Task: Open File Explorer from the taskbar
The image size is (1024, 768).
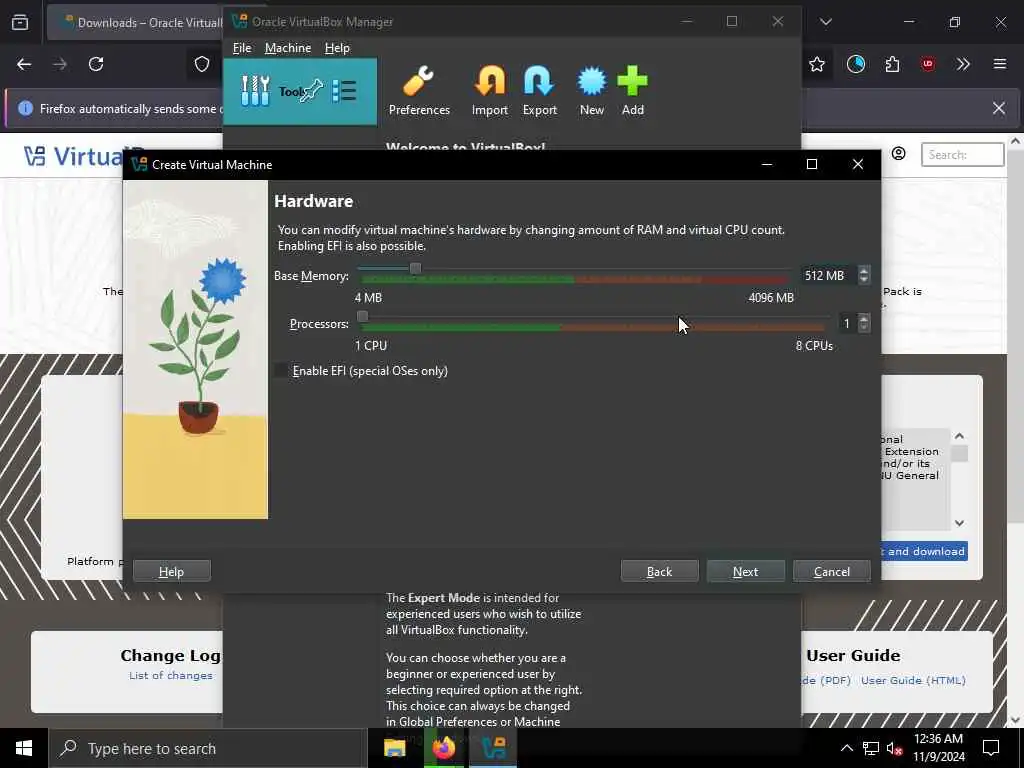Action: [x=394, y=748]
